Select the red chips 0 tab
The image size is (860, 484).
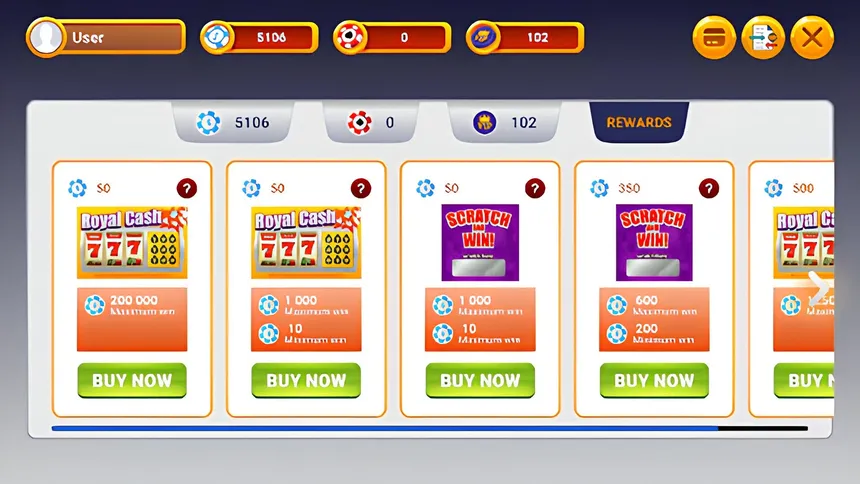coord(371,122)
